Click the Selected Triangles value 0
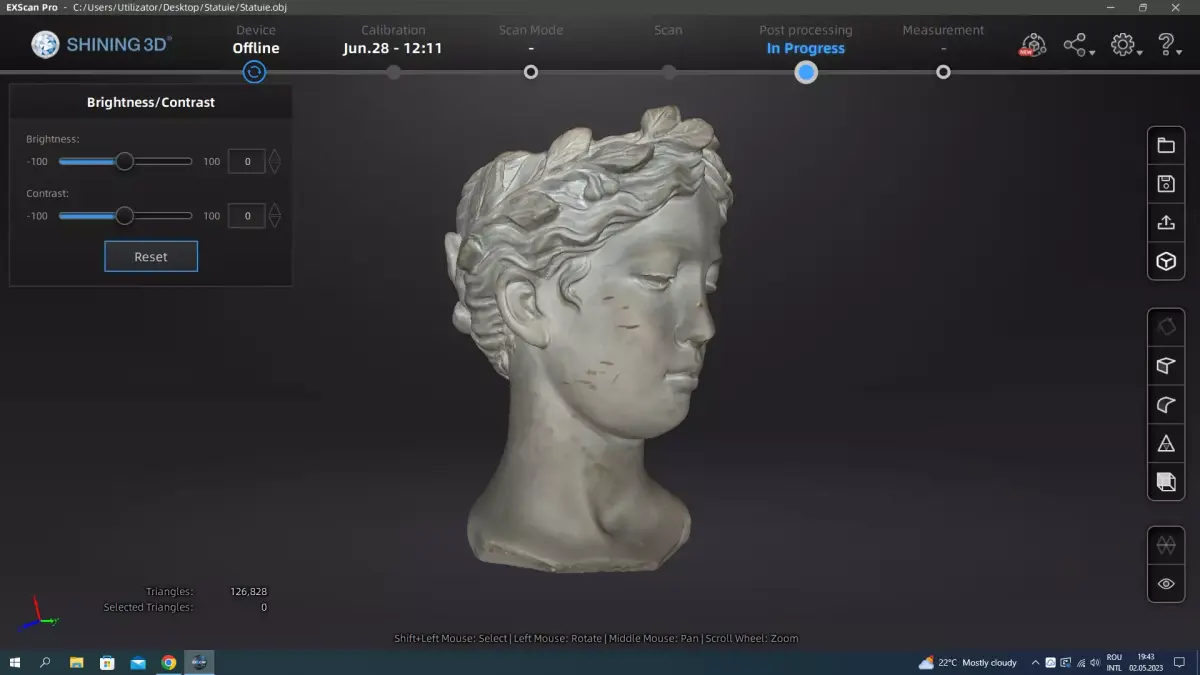1200x675 pixels. 264,607
